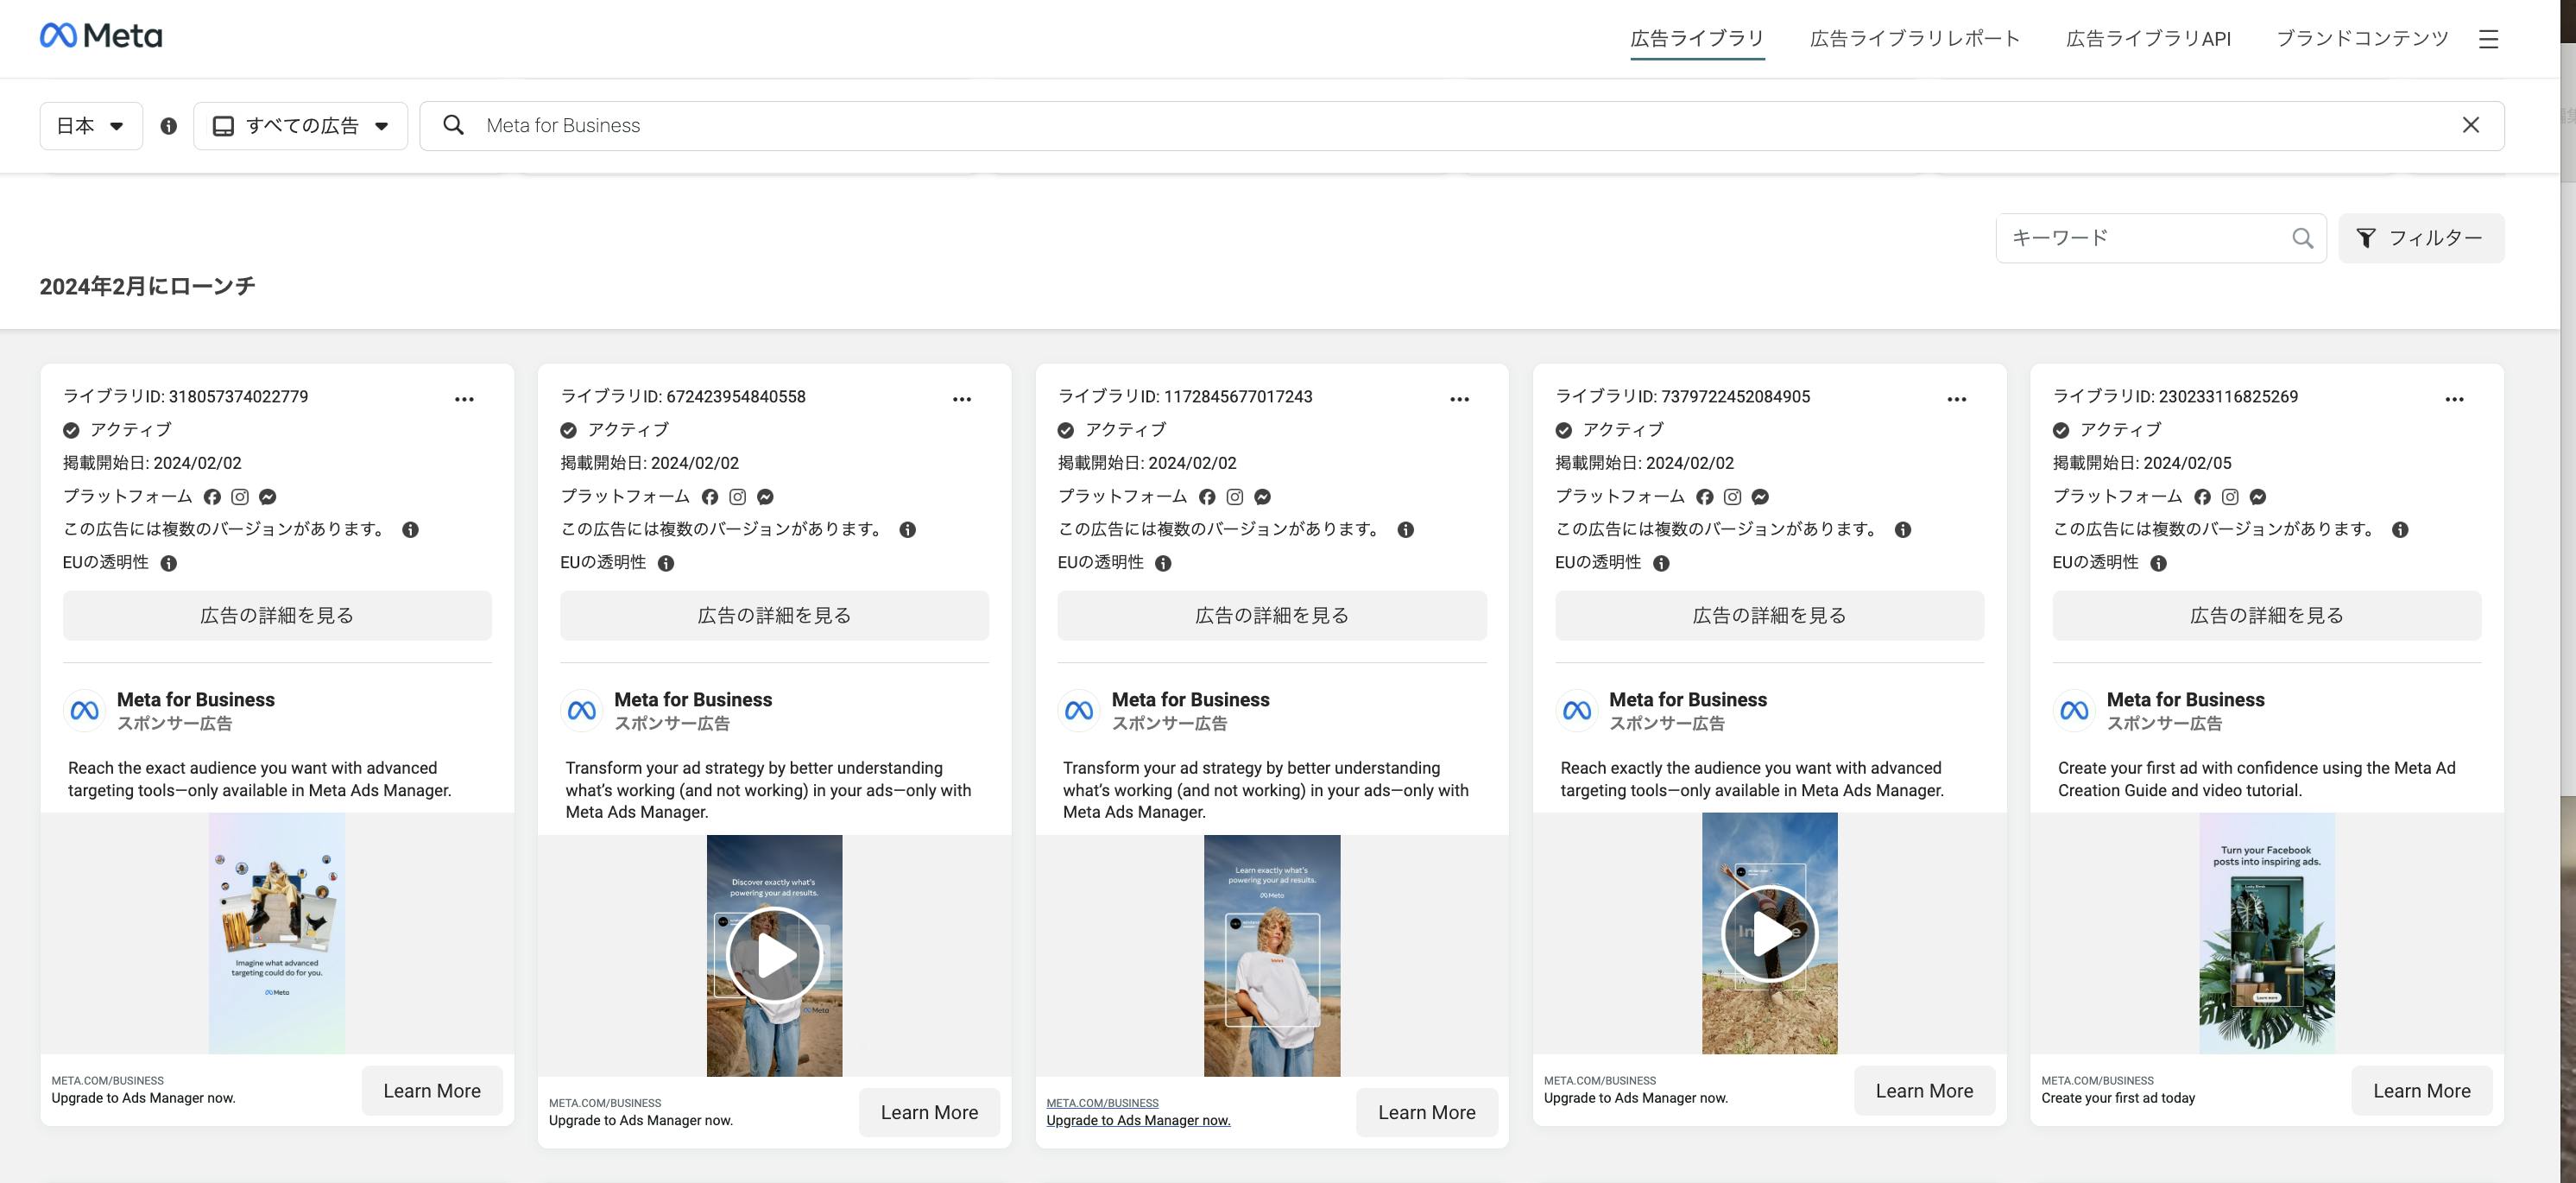This screenshot has width=2576, height=1183.
Task: Open the フィルター filter options
Action: point(2421,238)
